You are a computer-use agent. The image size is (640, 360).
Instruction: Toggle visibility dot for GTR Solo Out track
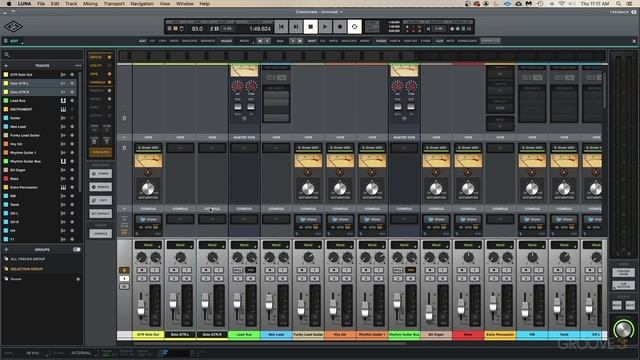pos(72,75)
